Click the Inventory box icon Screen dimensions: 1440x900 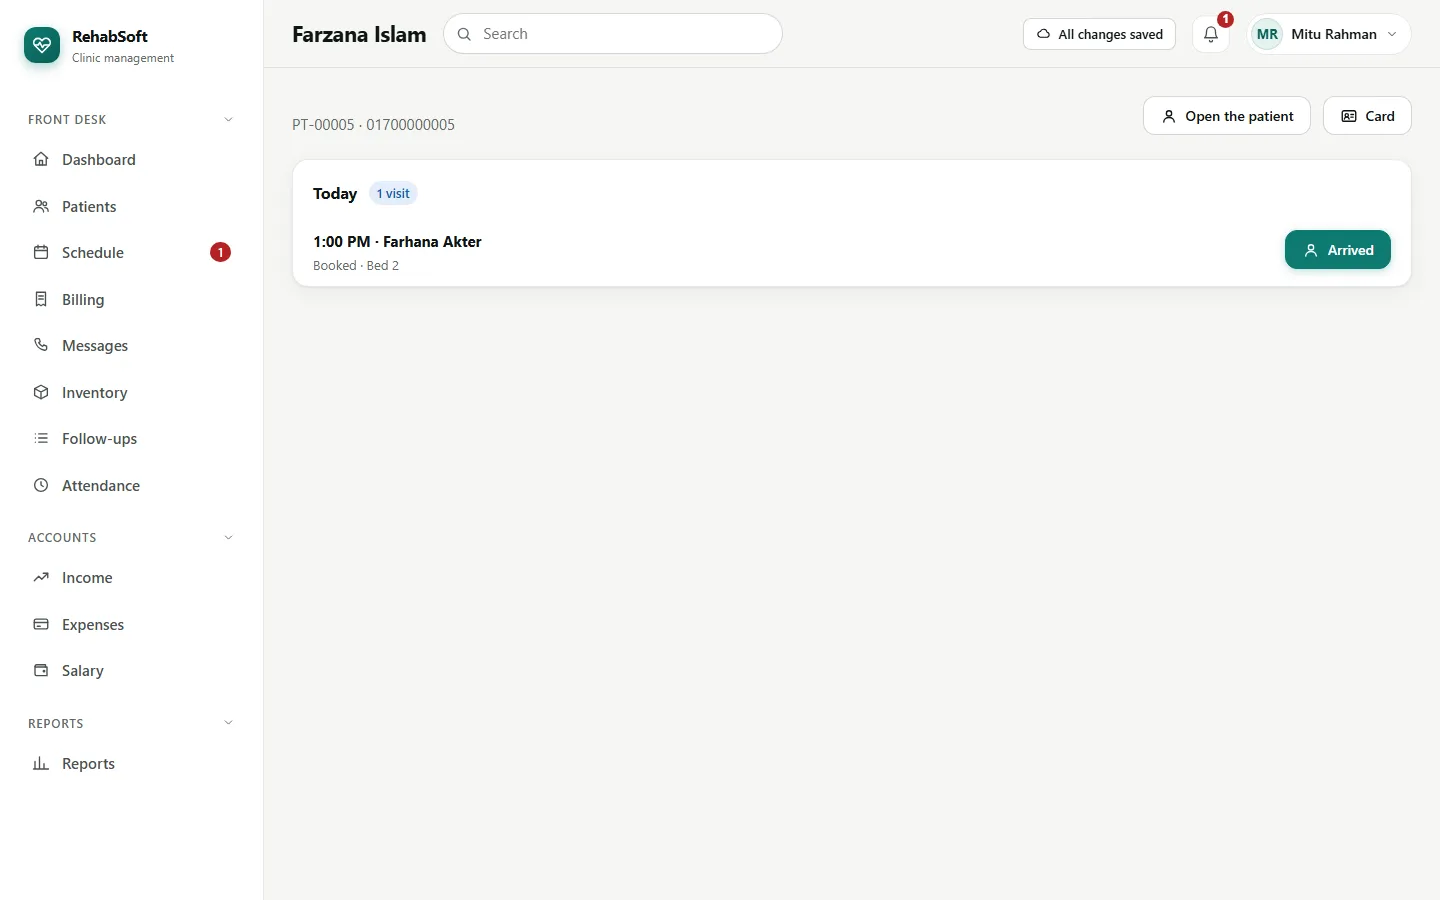point(41,393)
